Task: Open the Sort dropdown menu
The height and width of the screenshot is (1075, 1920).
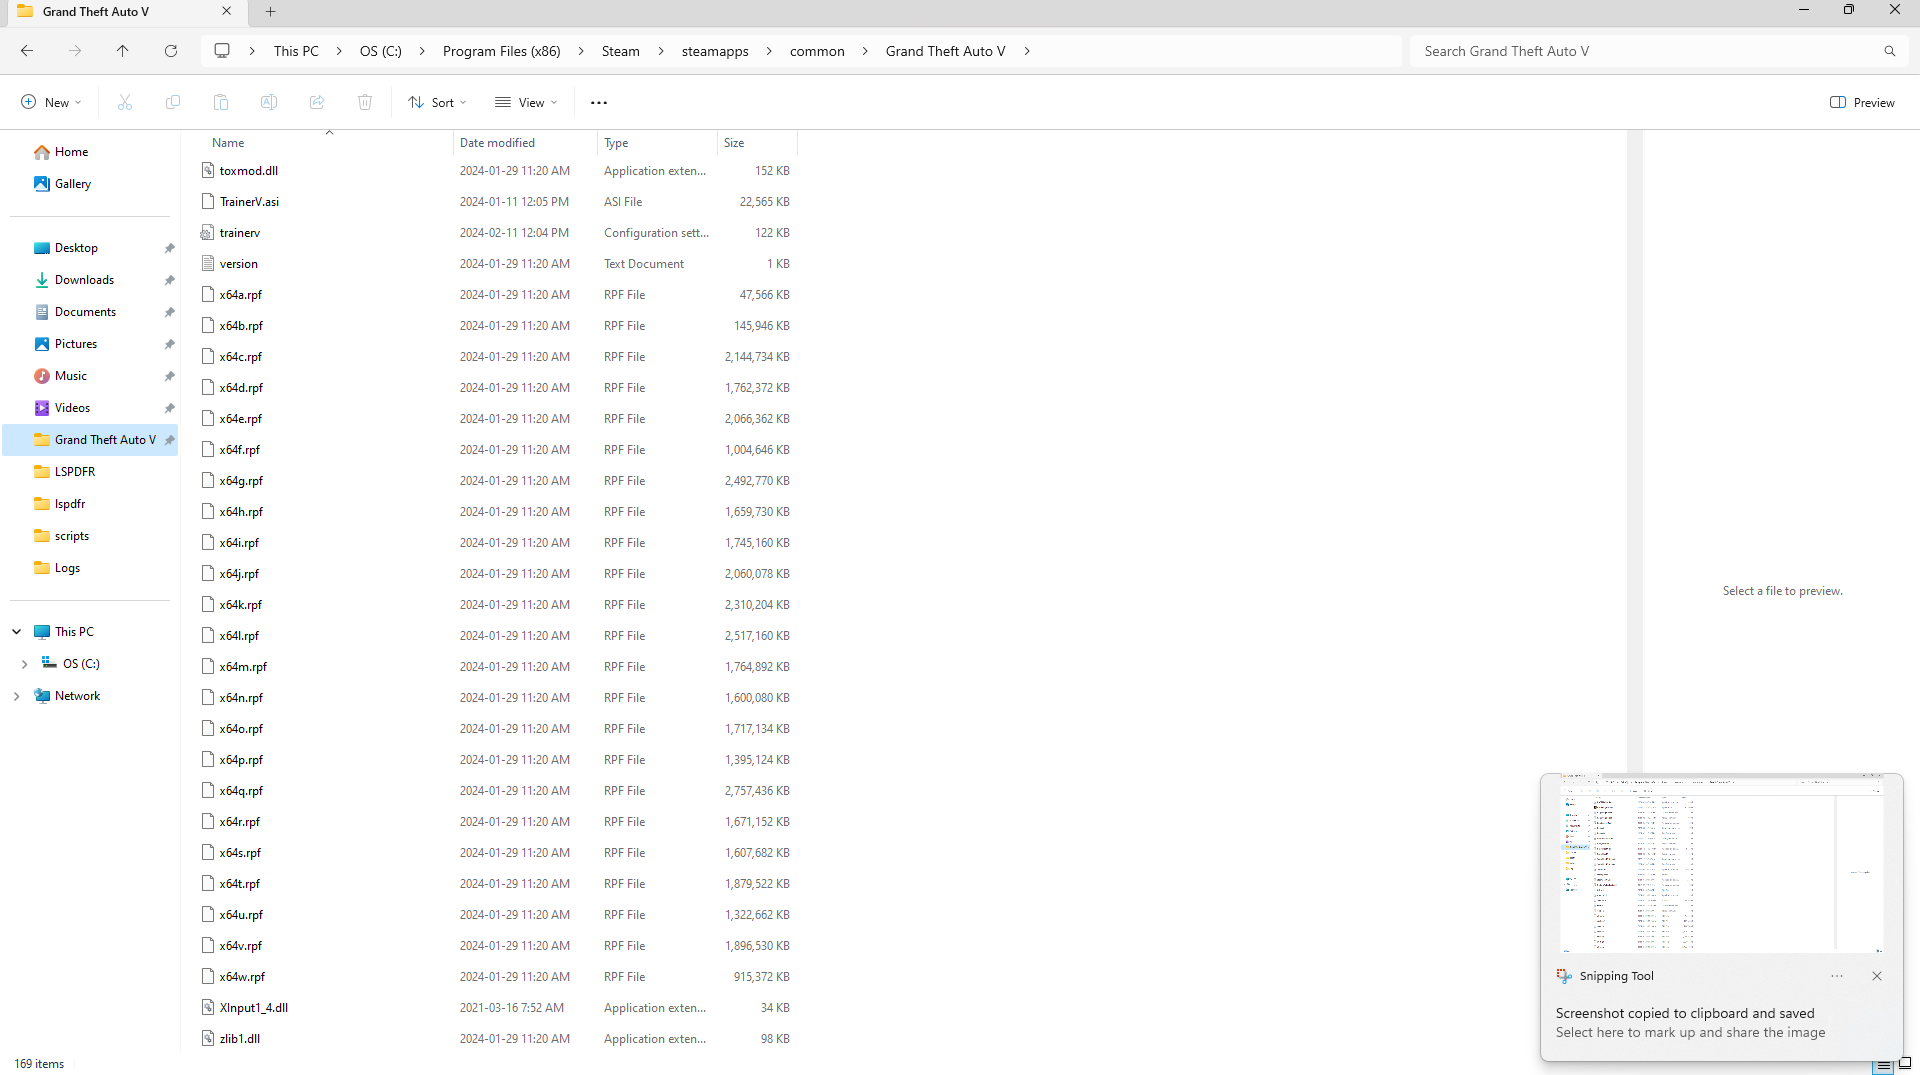Action: [437, 102]
